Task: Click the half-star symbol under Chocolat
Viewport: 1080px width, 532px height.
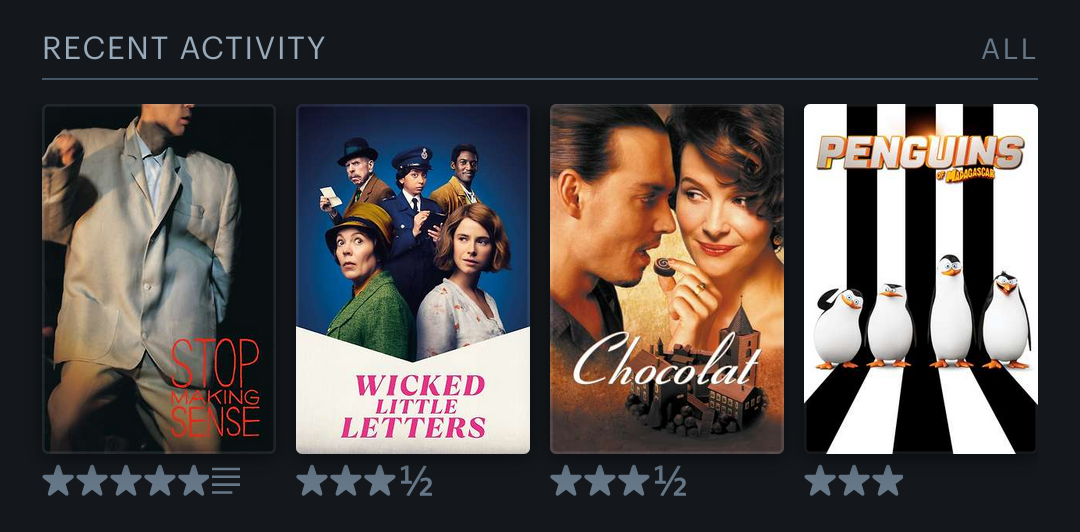Action: (671, 480)
